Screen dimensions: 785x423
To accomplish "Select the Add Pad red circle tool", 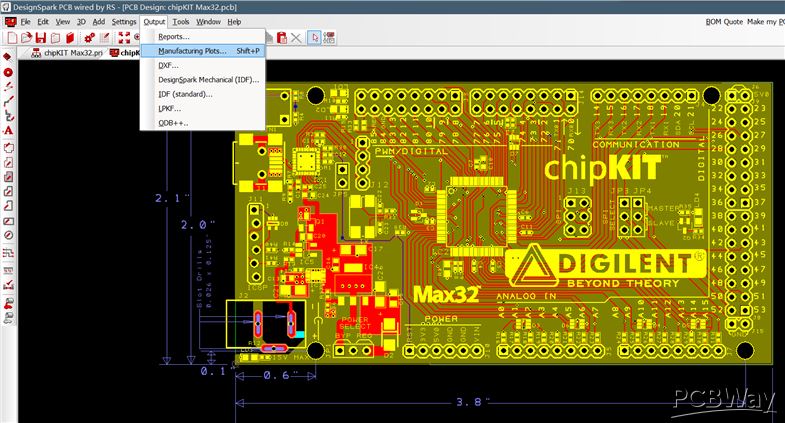I will tap(8, 72).
